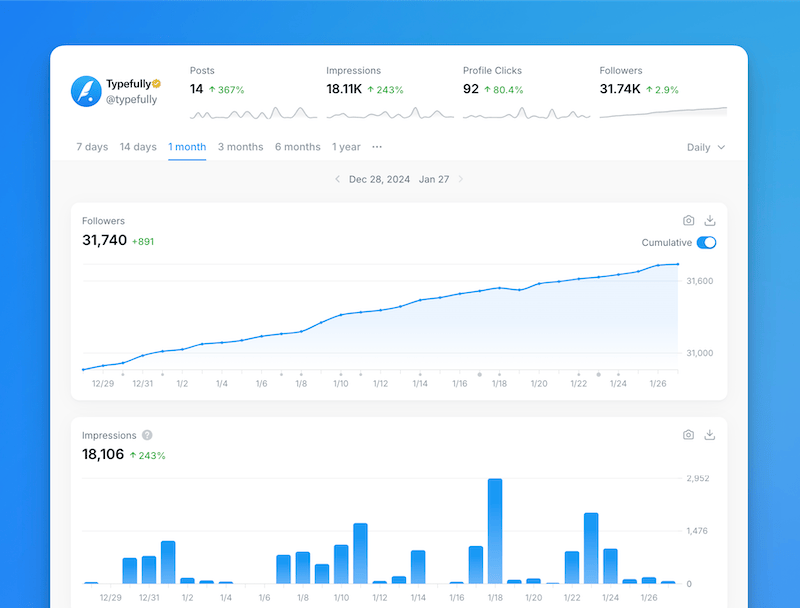Viewport: 800px width, 608px height.
Task: Switch to the 3 months tab
Action: coord(240,147)
